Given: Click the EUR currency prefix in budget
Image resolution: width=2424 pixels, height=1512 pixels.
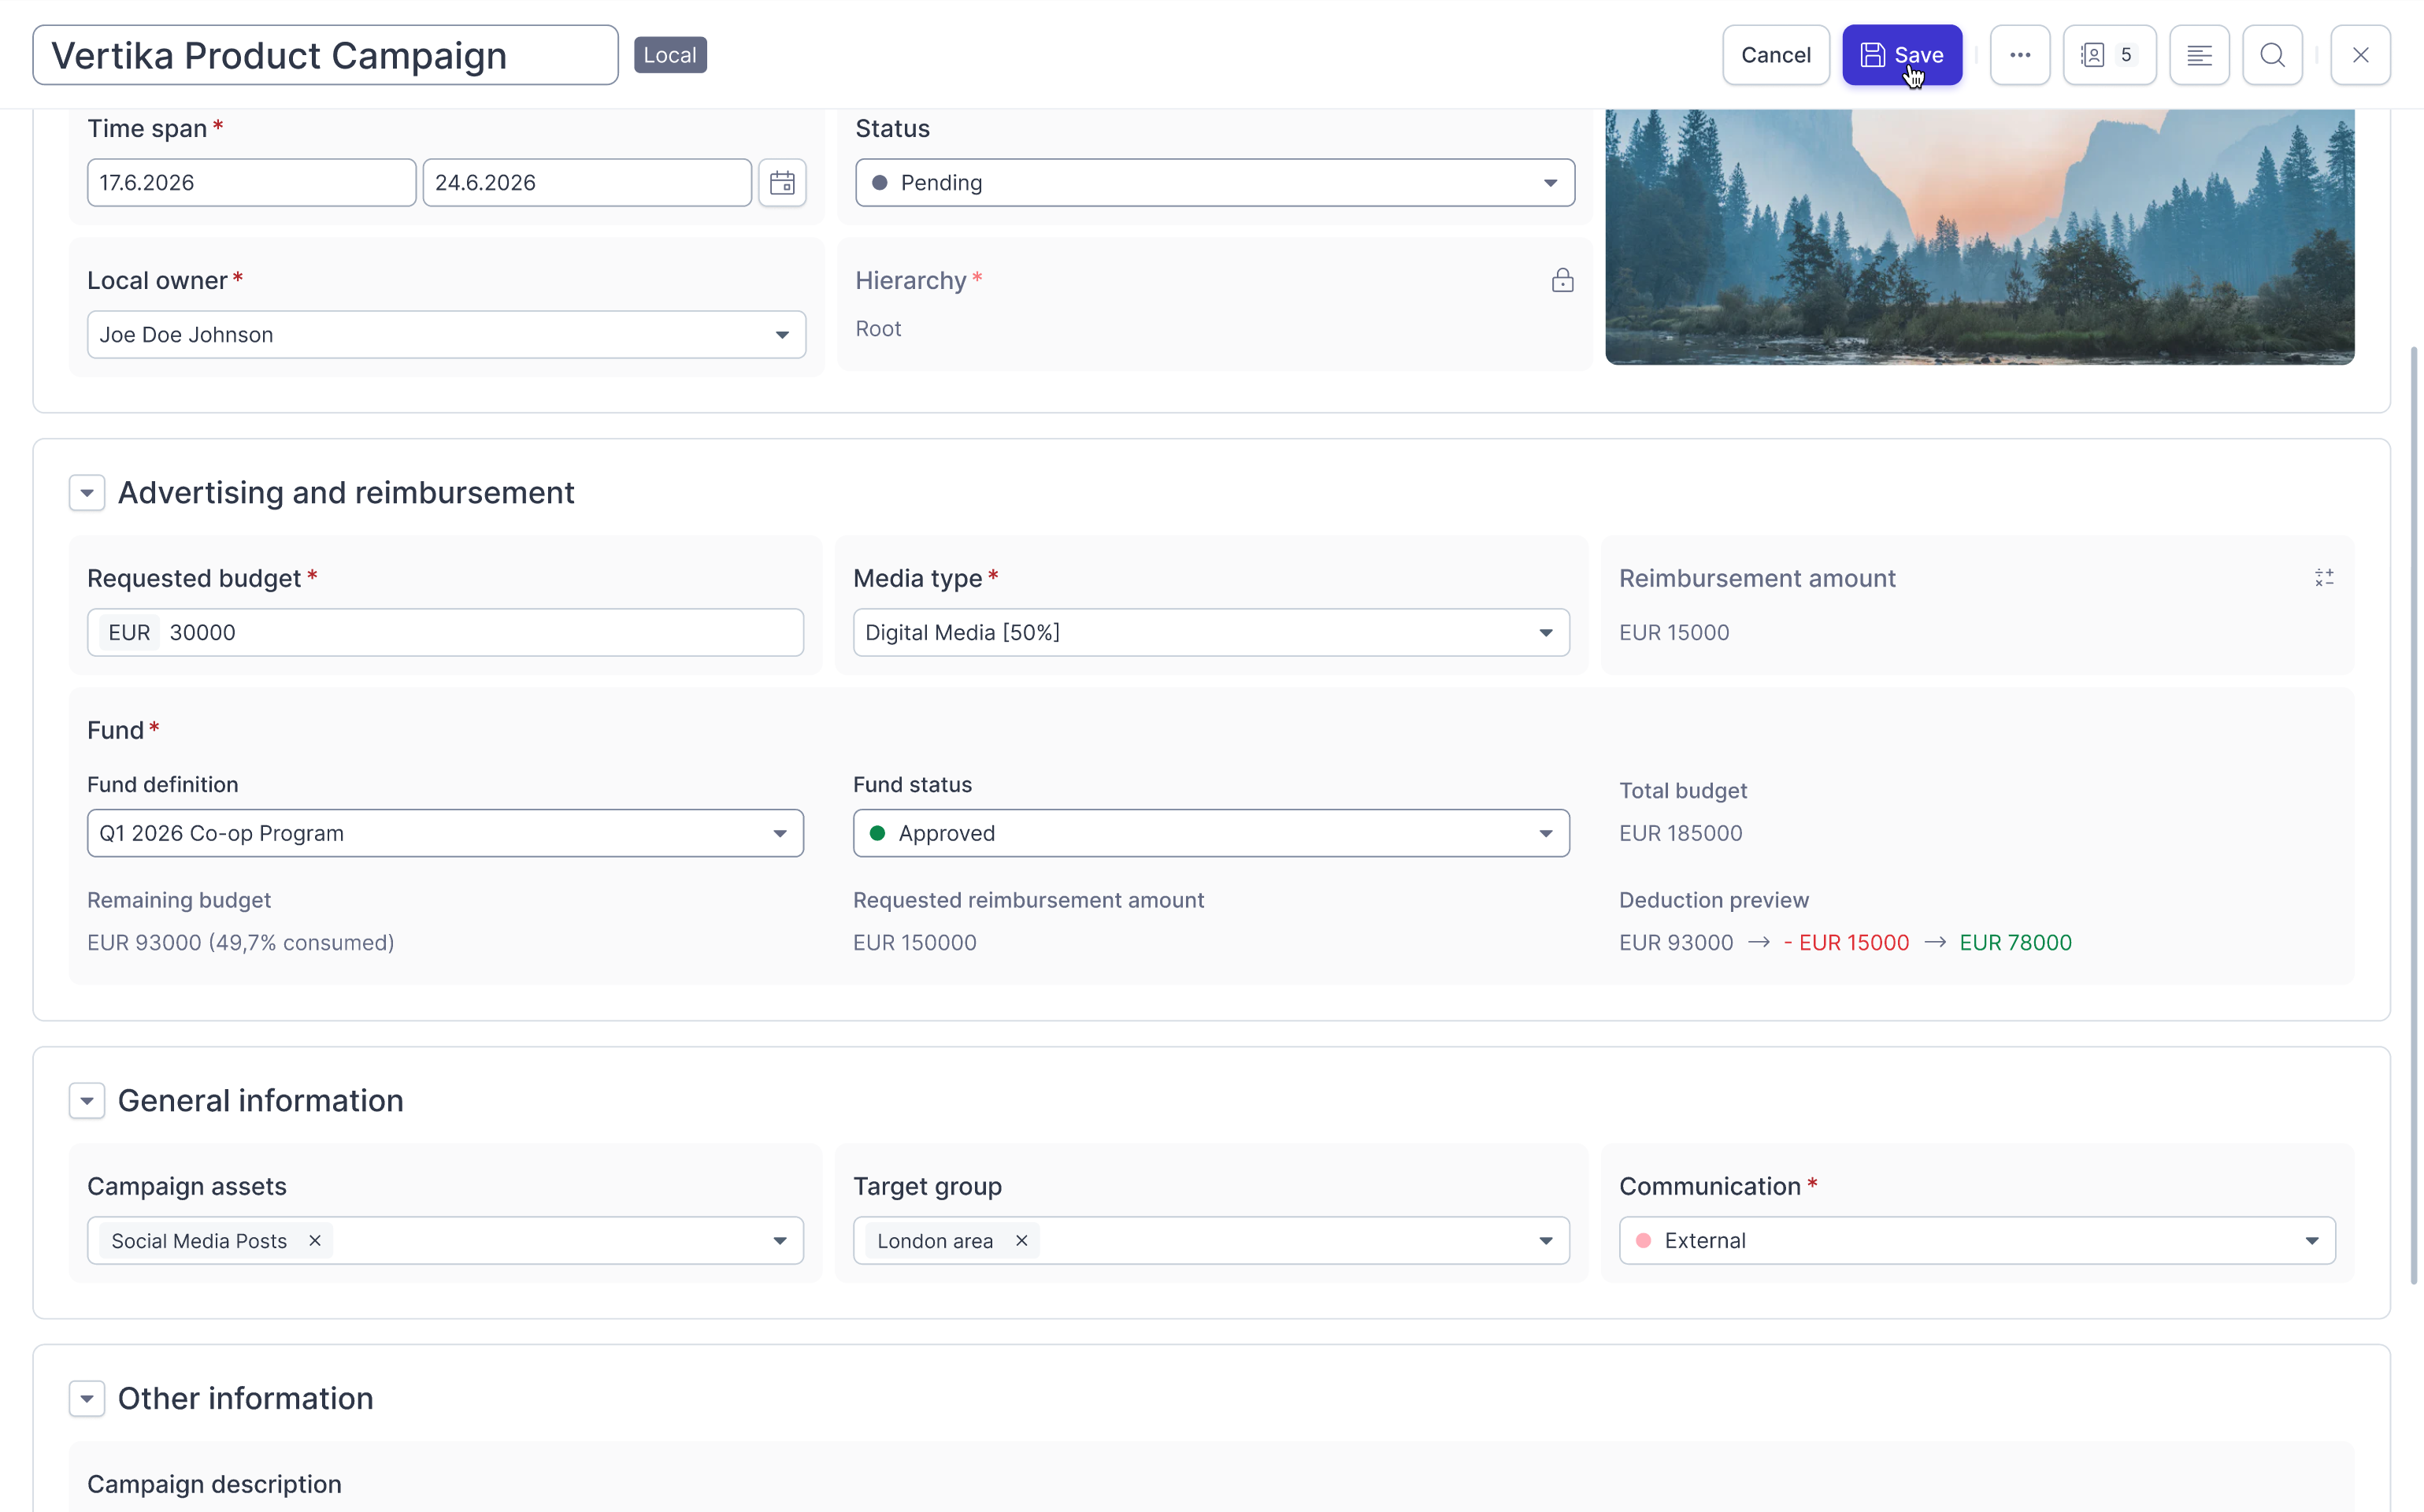Looking at the screenshot, I should [x=129, y=633].
